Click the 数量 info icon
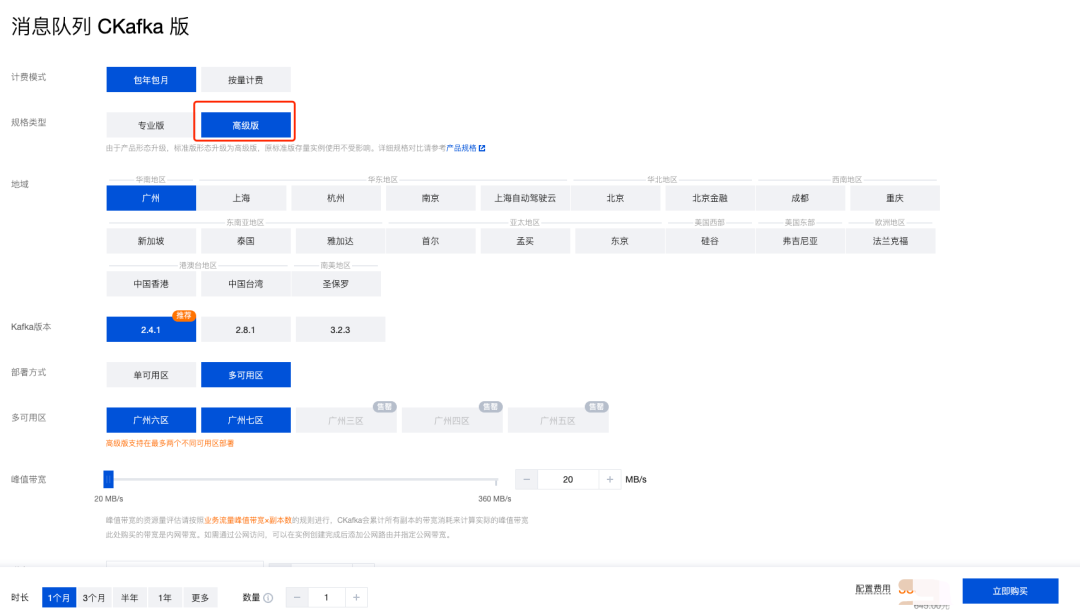The height and width of the screenshot is (615, 1080). [269, 598]
